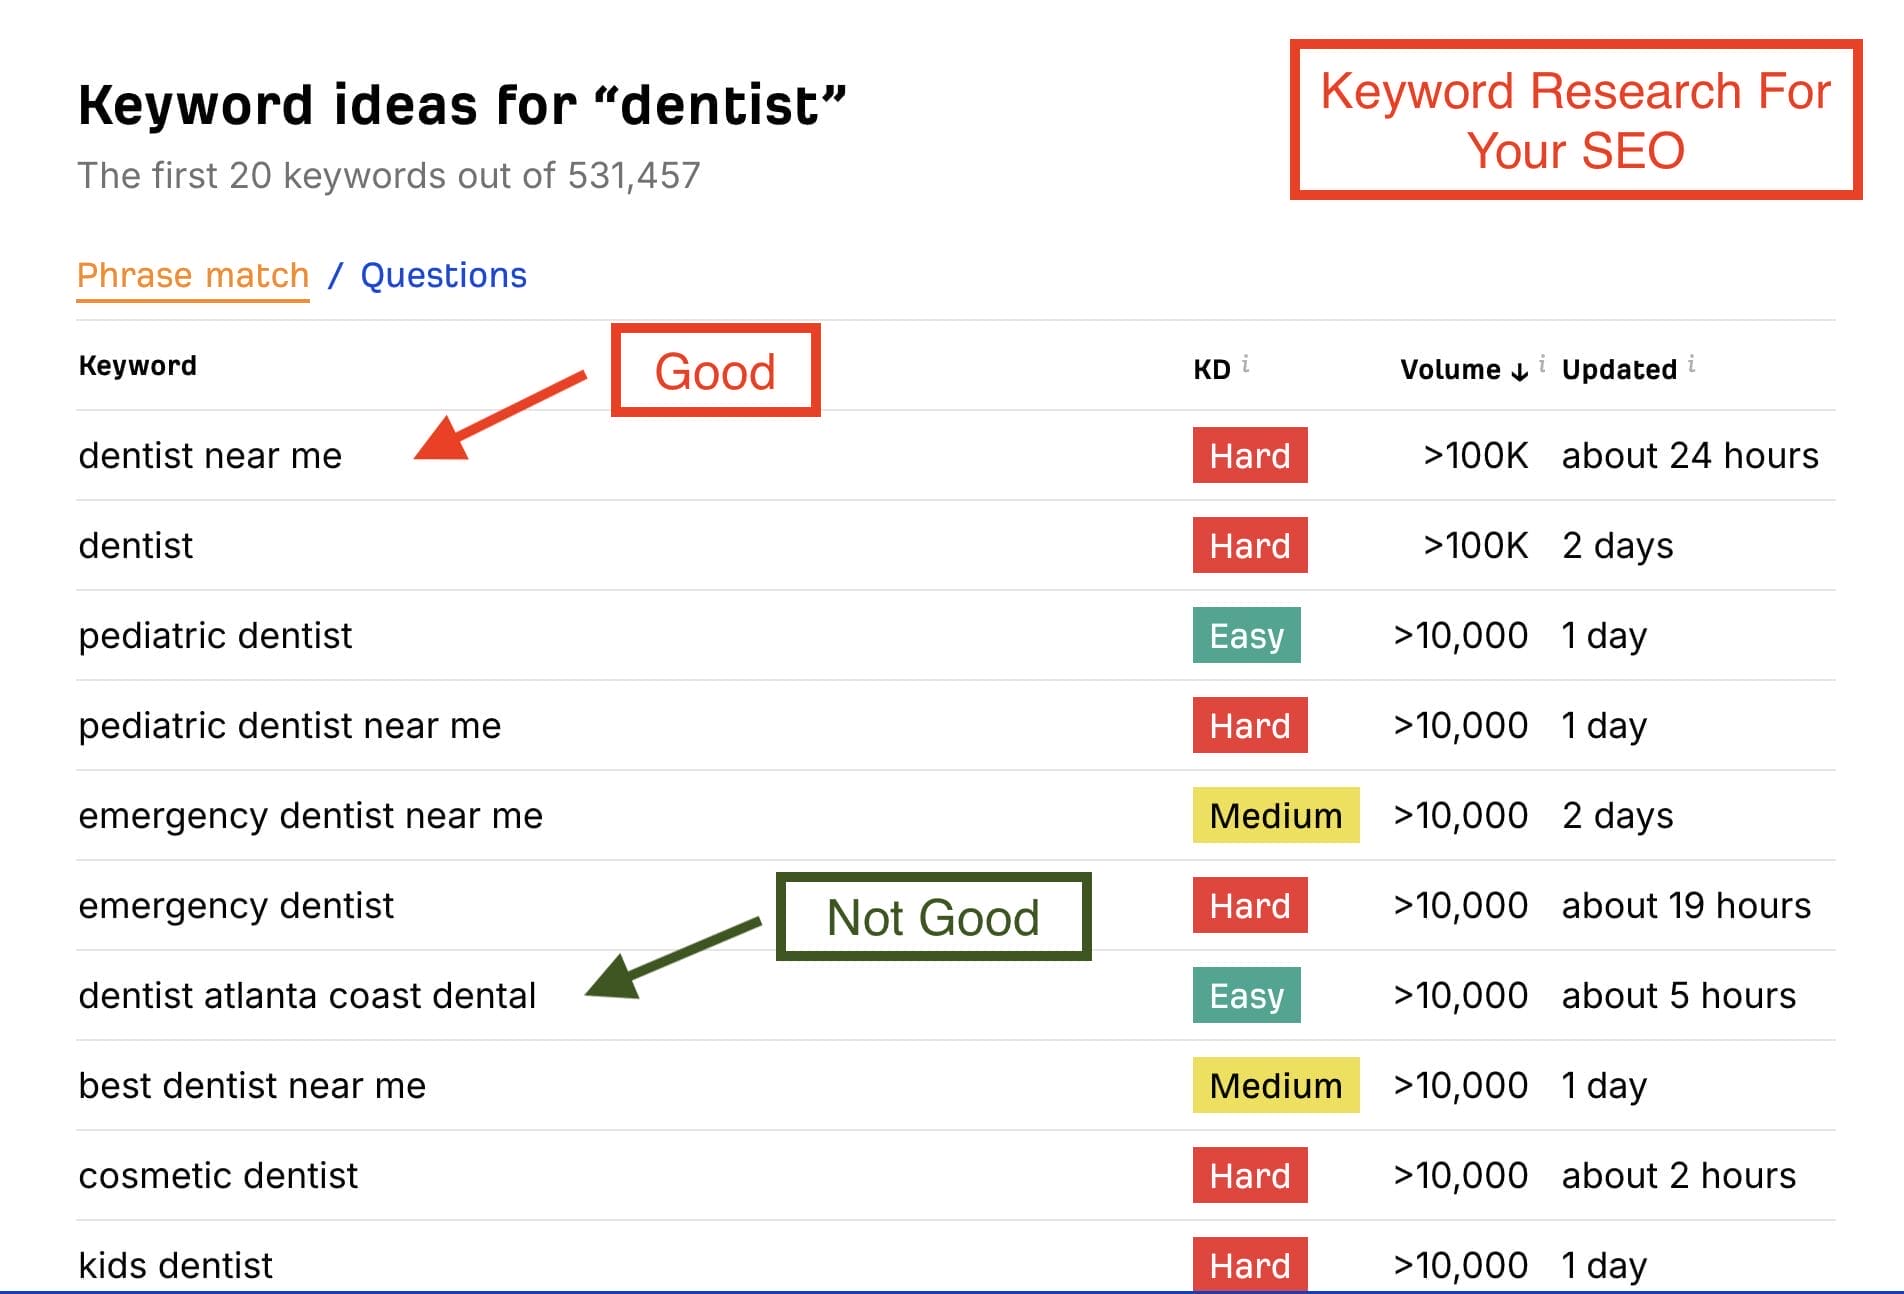Click the "Keyword Research For Your SEO" box
Screen dimensions: 1904x1294
(1575, 120)
